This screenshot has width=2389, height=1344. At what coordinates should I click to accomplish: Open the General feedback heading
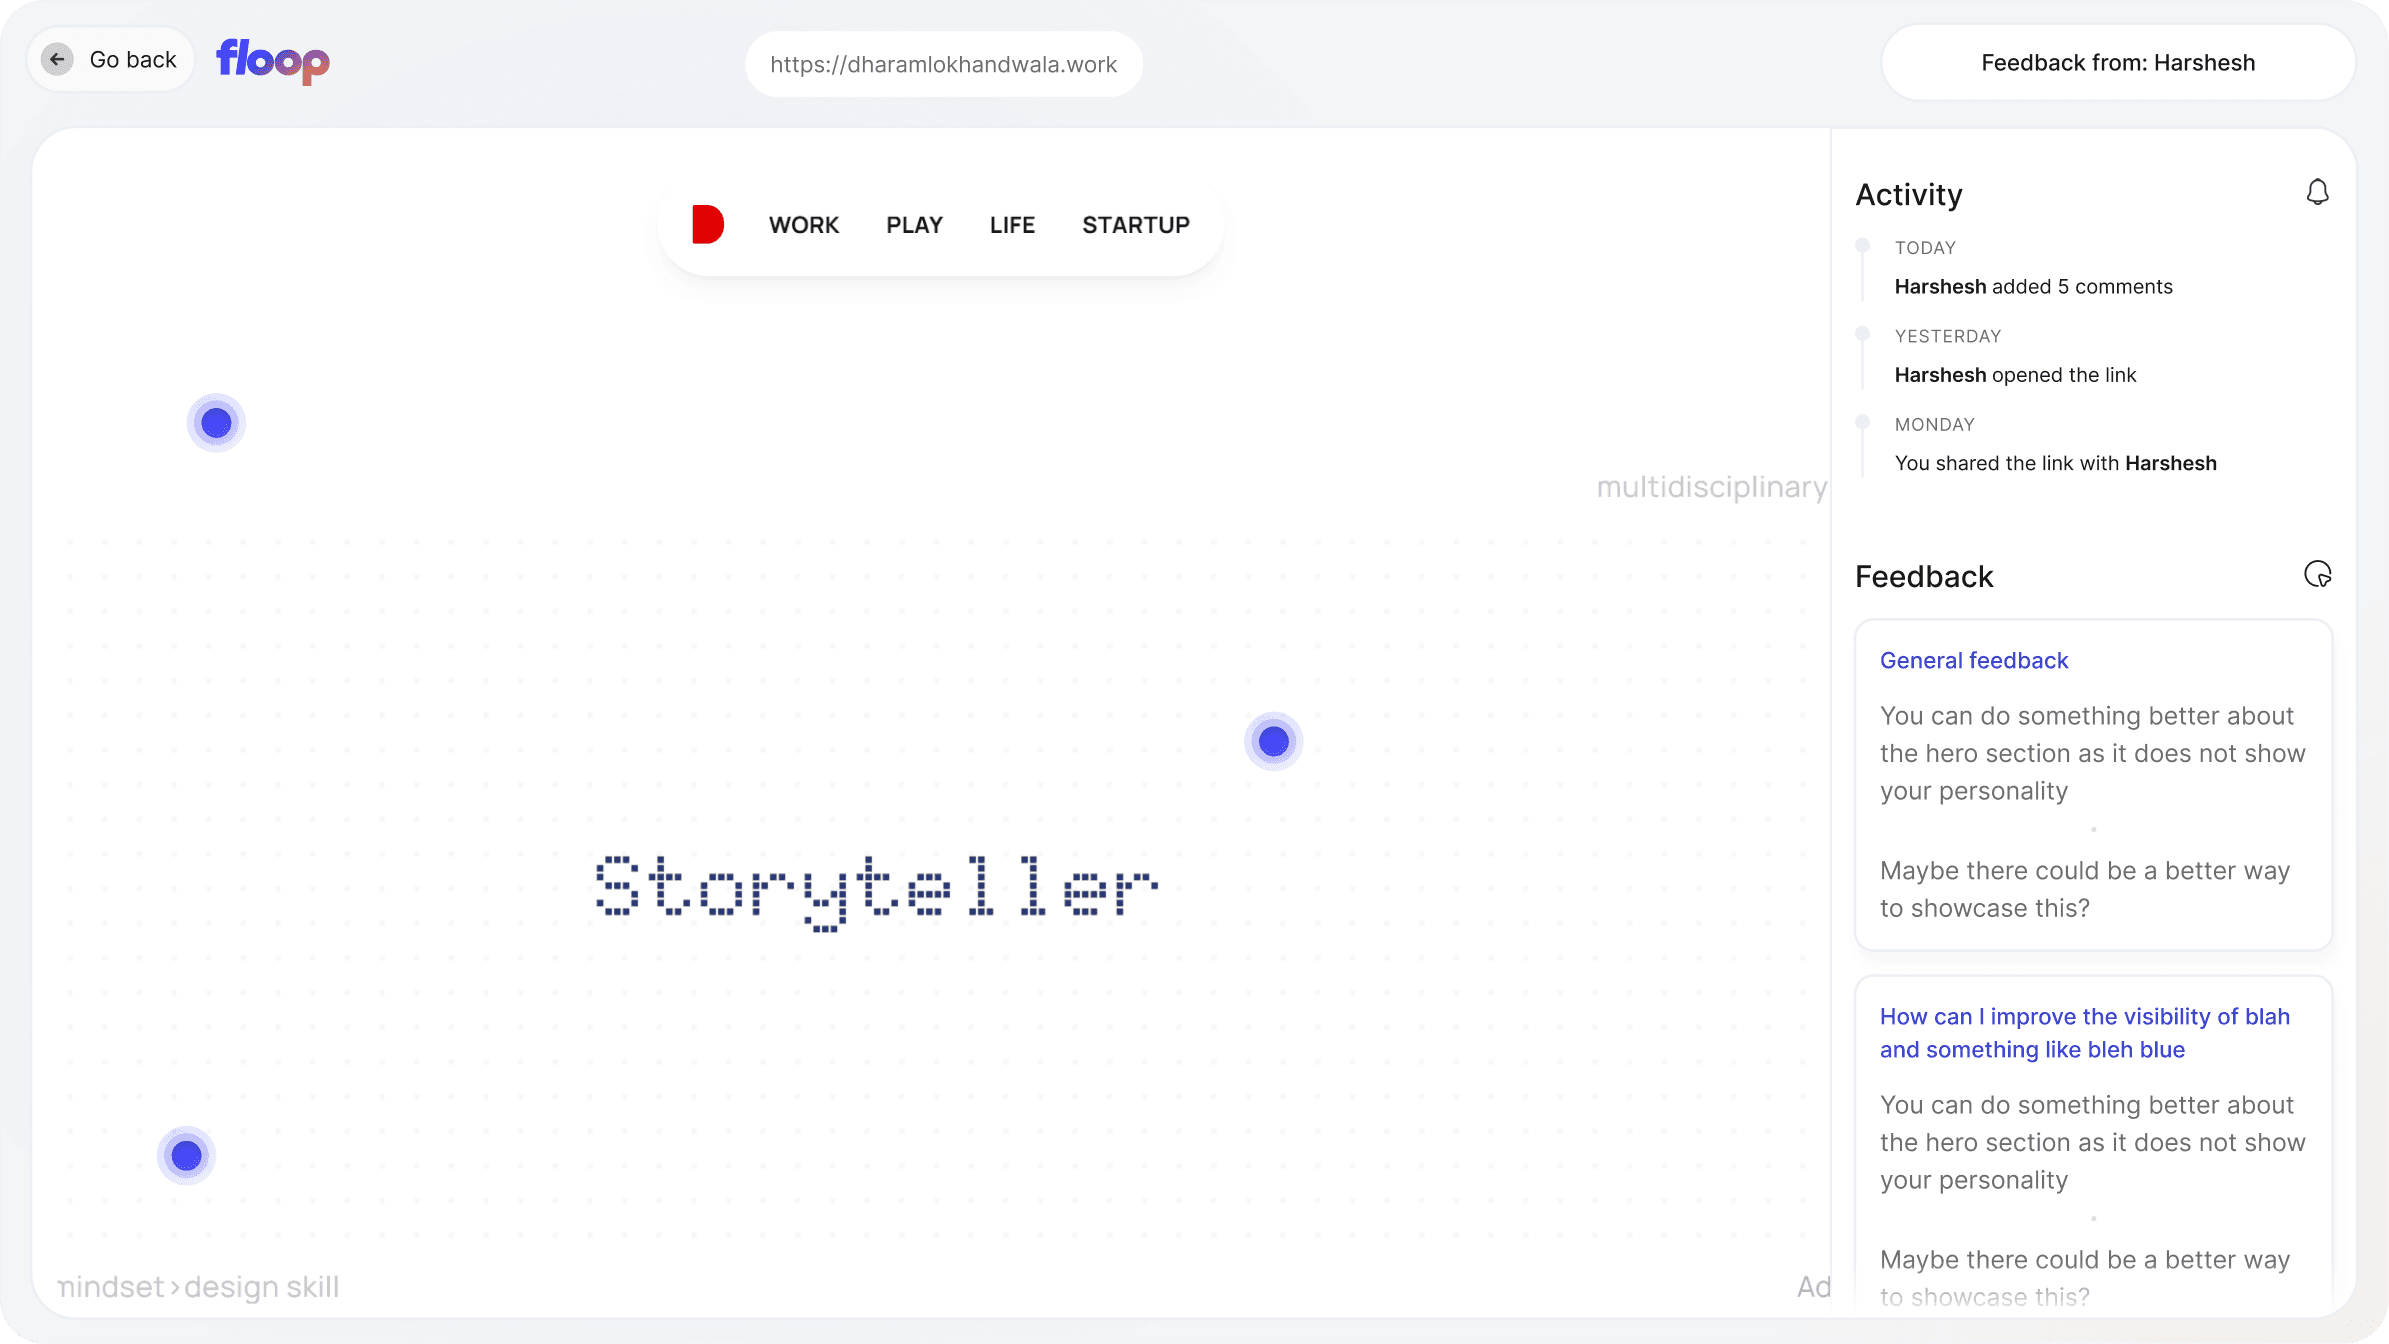coord(1973,661)
